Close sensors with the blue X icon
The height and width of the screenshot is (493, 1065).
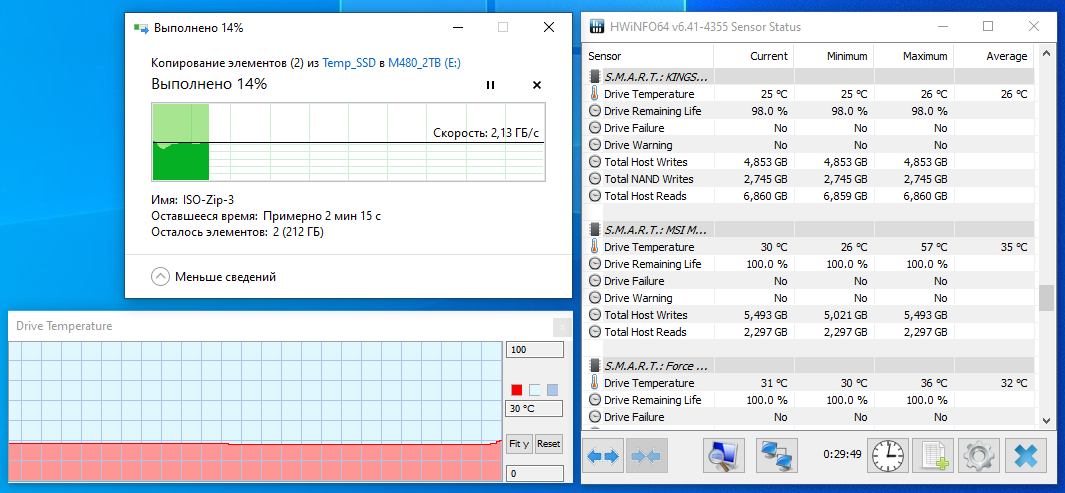click(x=1026, y=456)
